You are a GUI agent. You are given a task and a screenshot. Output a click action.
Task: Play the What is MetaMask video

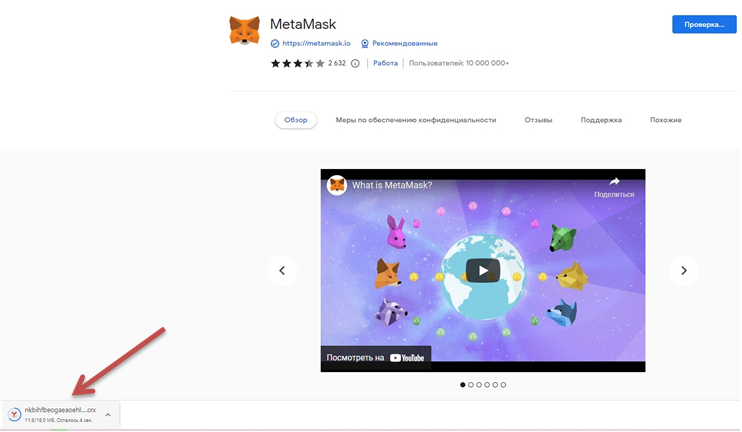click(483, 271)
